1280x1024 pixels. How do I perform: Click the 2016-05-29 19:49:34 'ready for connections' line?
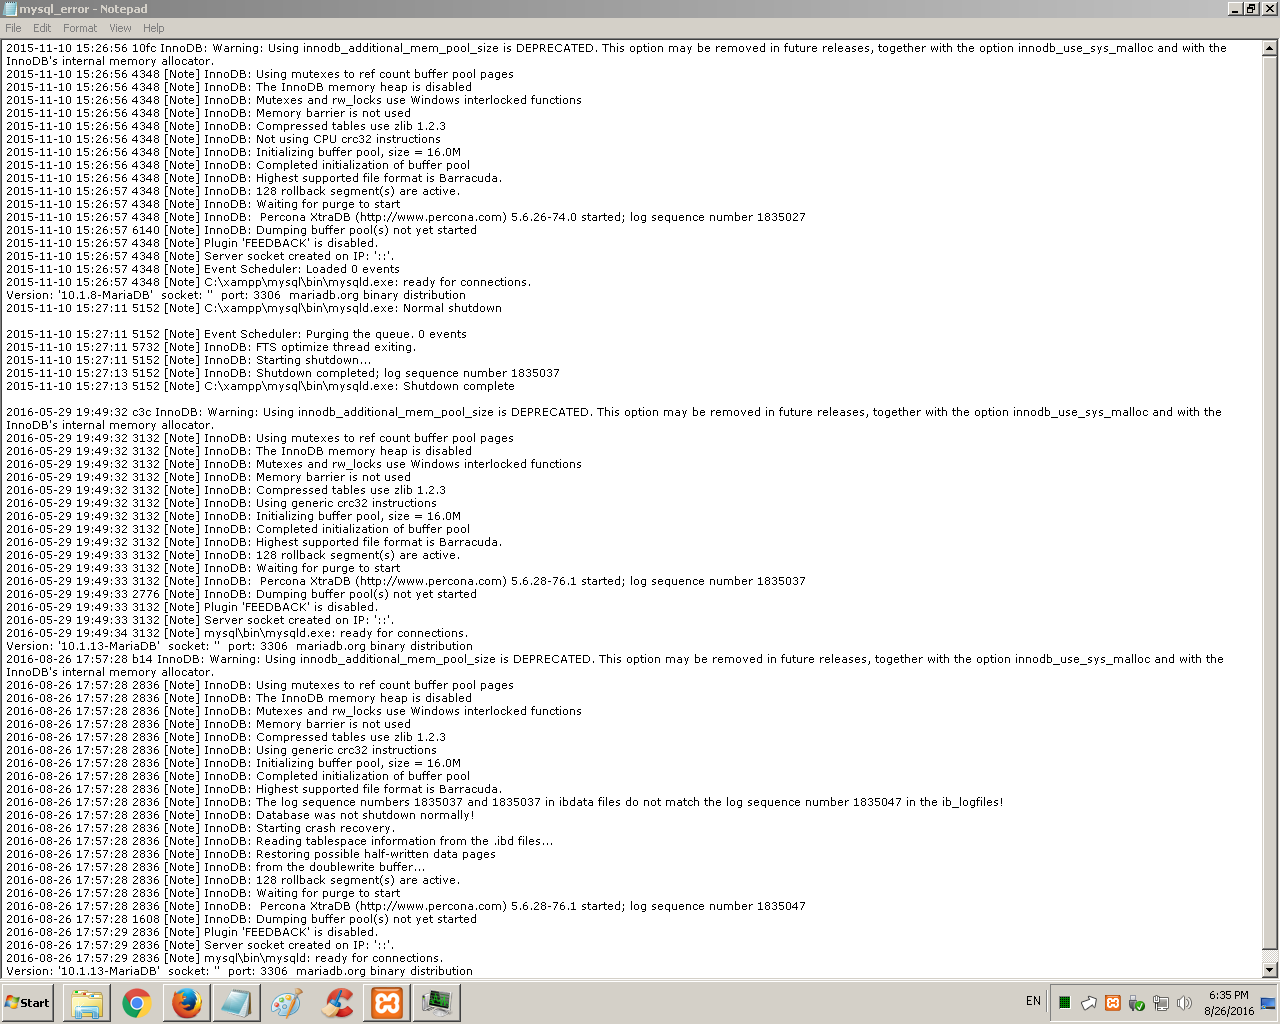236,633
